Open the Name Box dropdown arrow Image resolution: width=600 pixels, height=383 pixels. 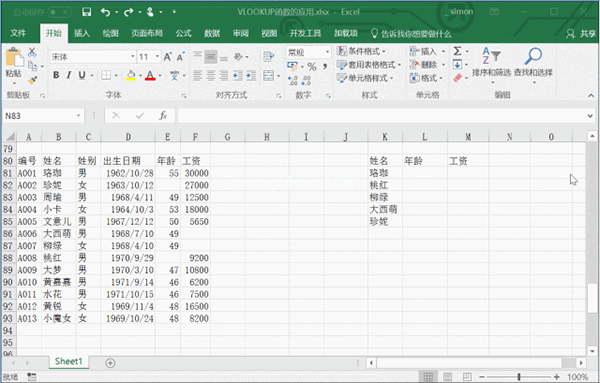point(78,116)
